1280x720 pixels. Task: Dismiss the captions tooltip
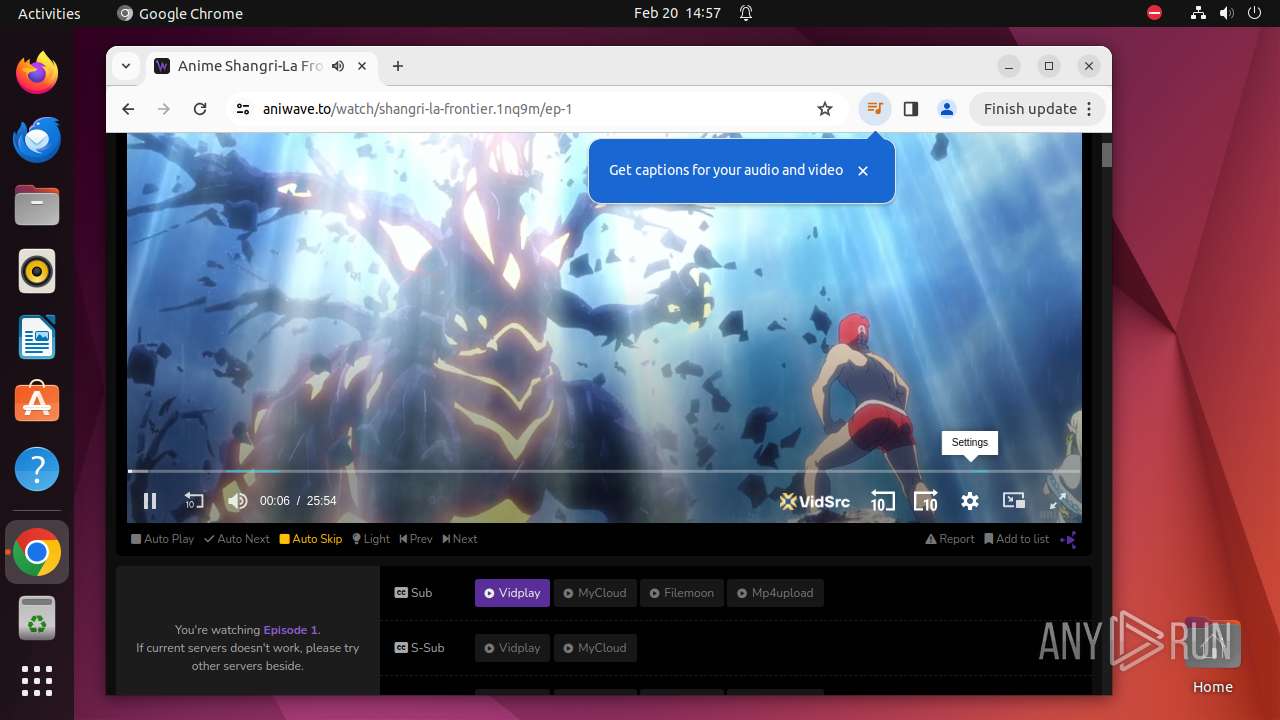(863, 171)
